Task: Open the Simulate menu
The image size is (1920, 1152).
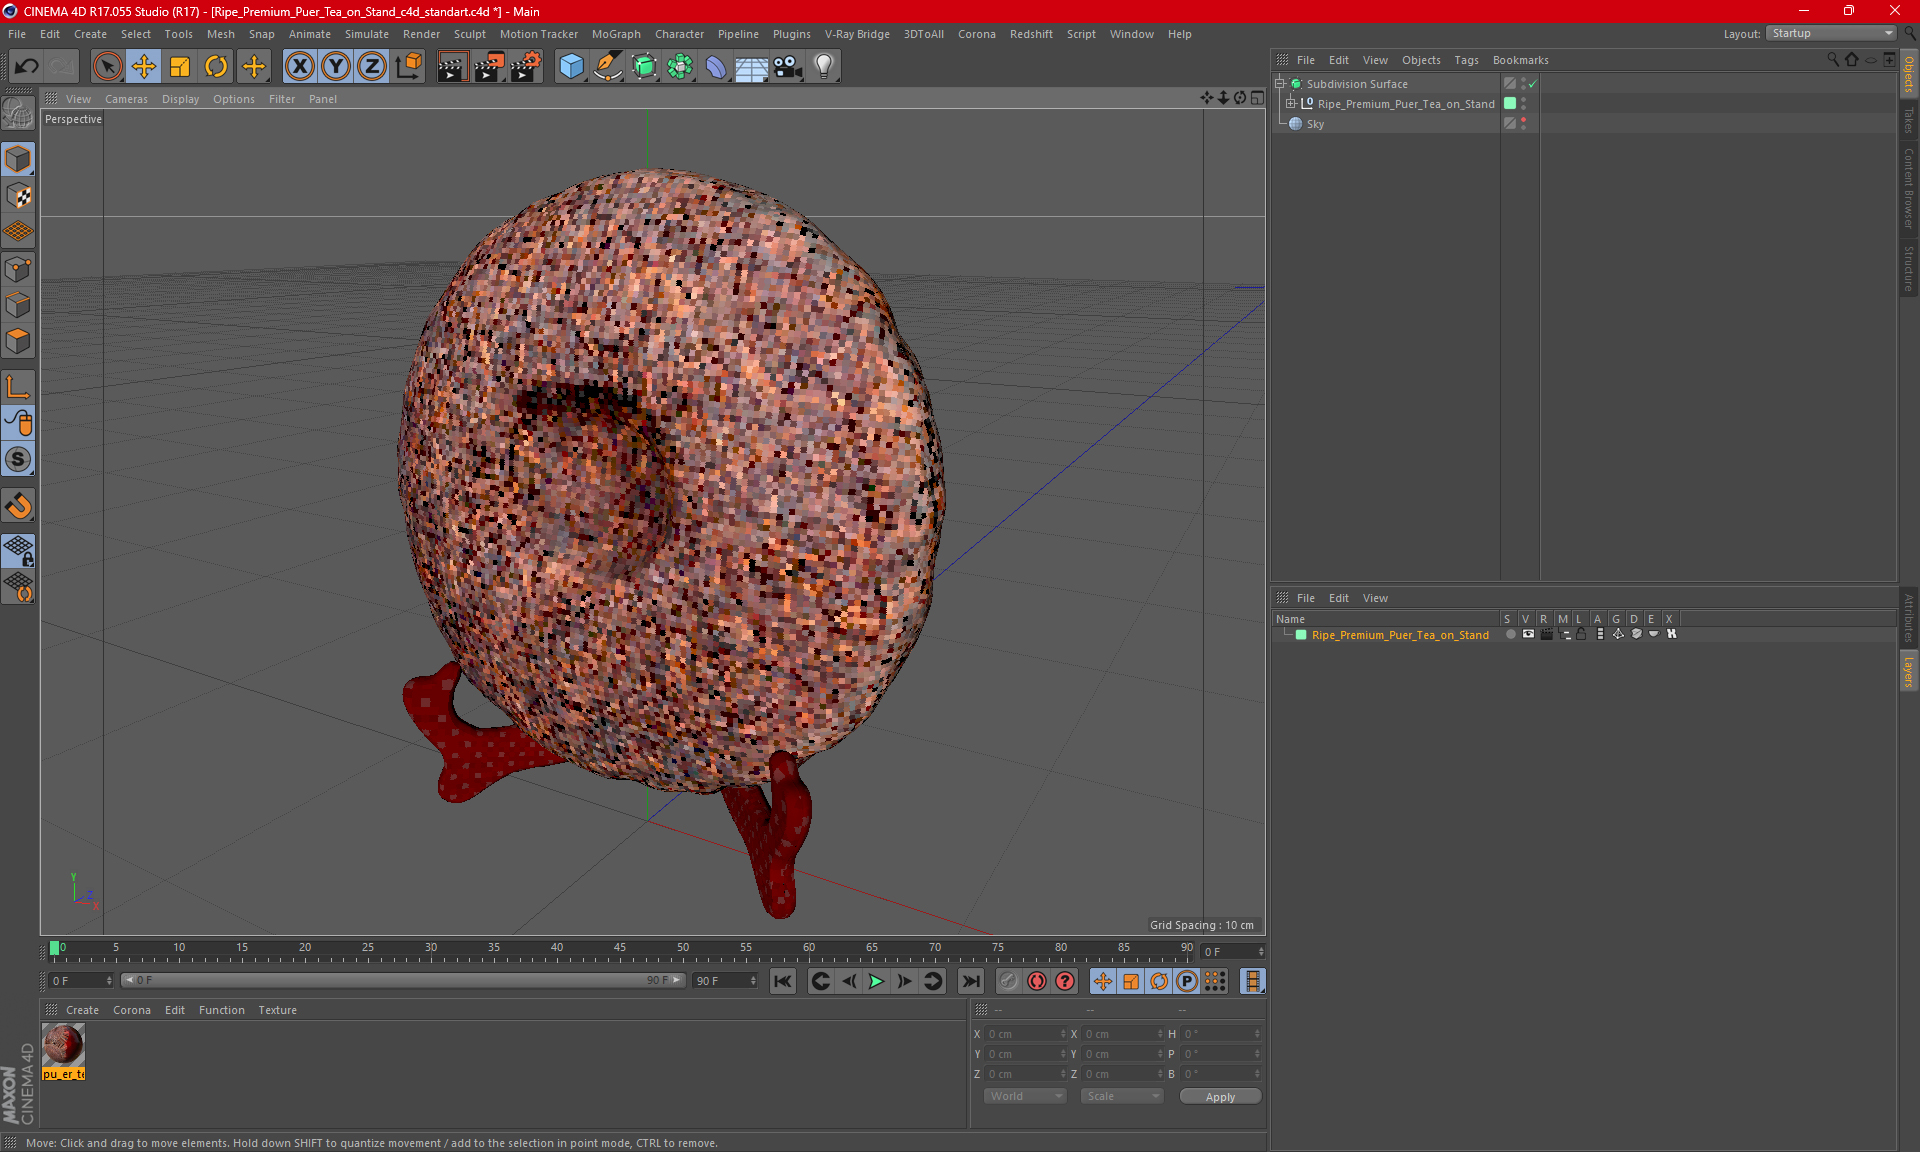Action: (367, 34)
